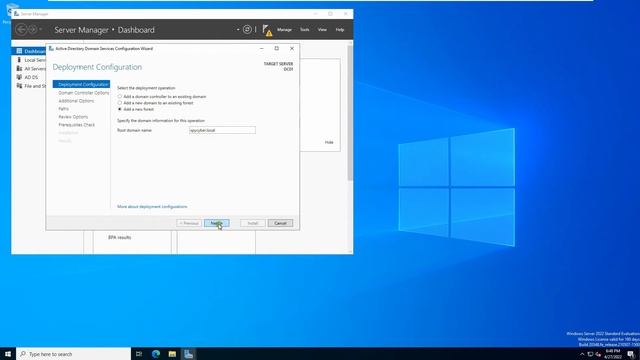Click the Root domain name field

[x=222, y=130]
